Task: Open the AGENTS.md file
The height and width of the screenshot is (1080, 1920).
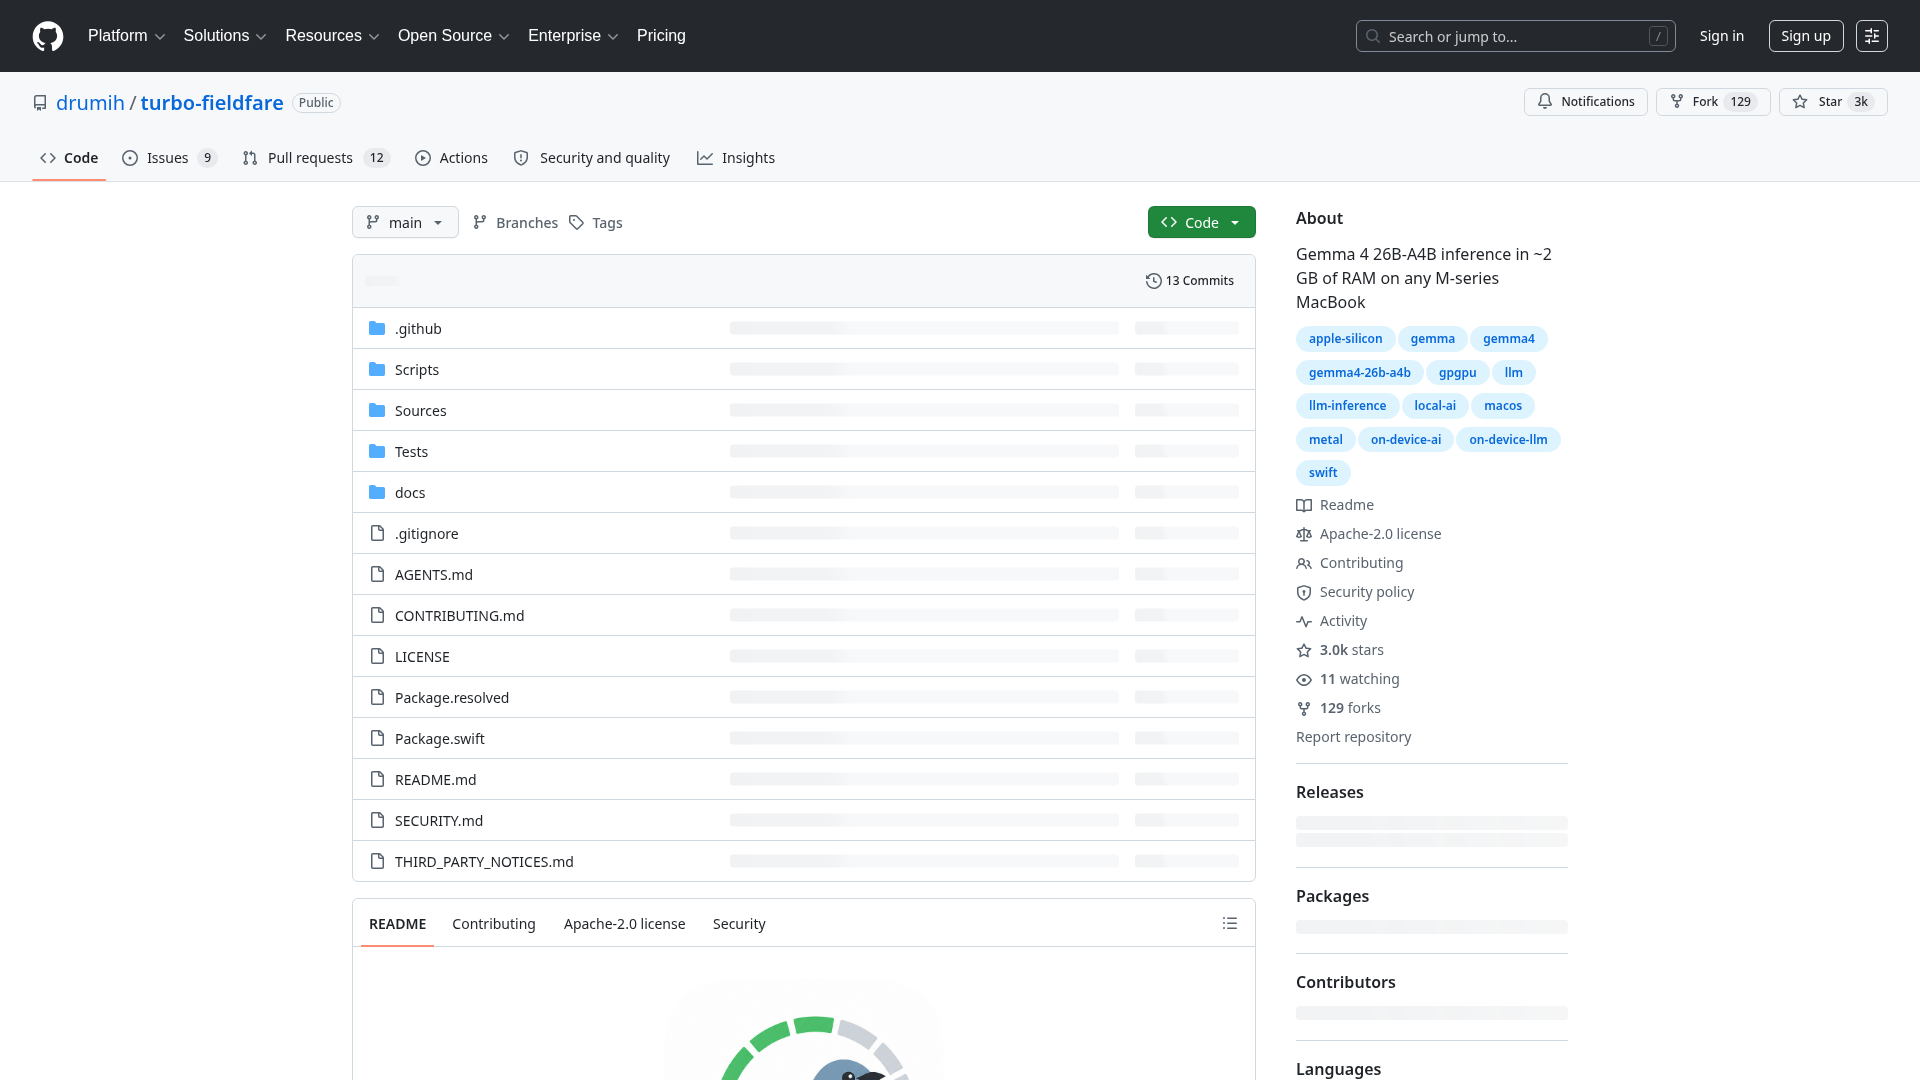Action: point(434,575)
